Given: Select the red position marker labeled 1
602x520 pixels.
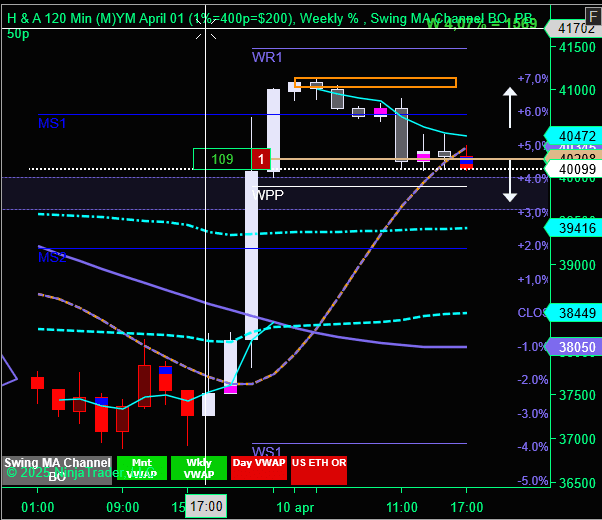Looking at the screenshot, I should 261,159.
